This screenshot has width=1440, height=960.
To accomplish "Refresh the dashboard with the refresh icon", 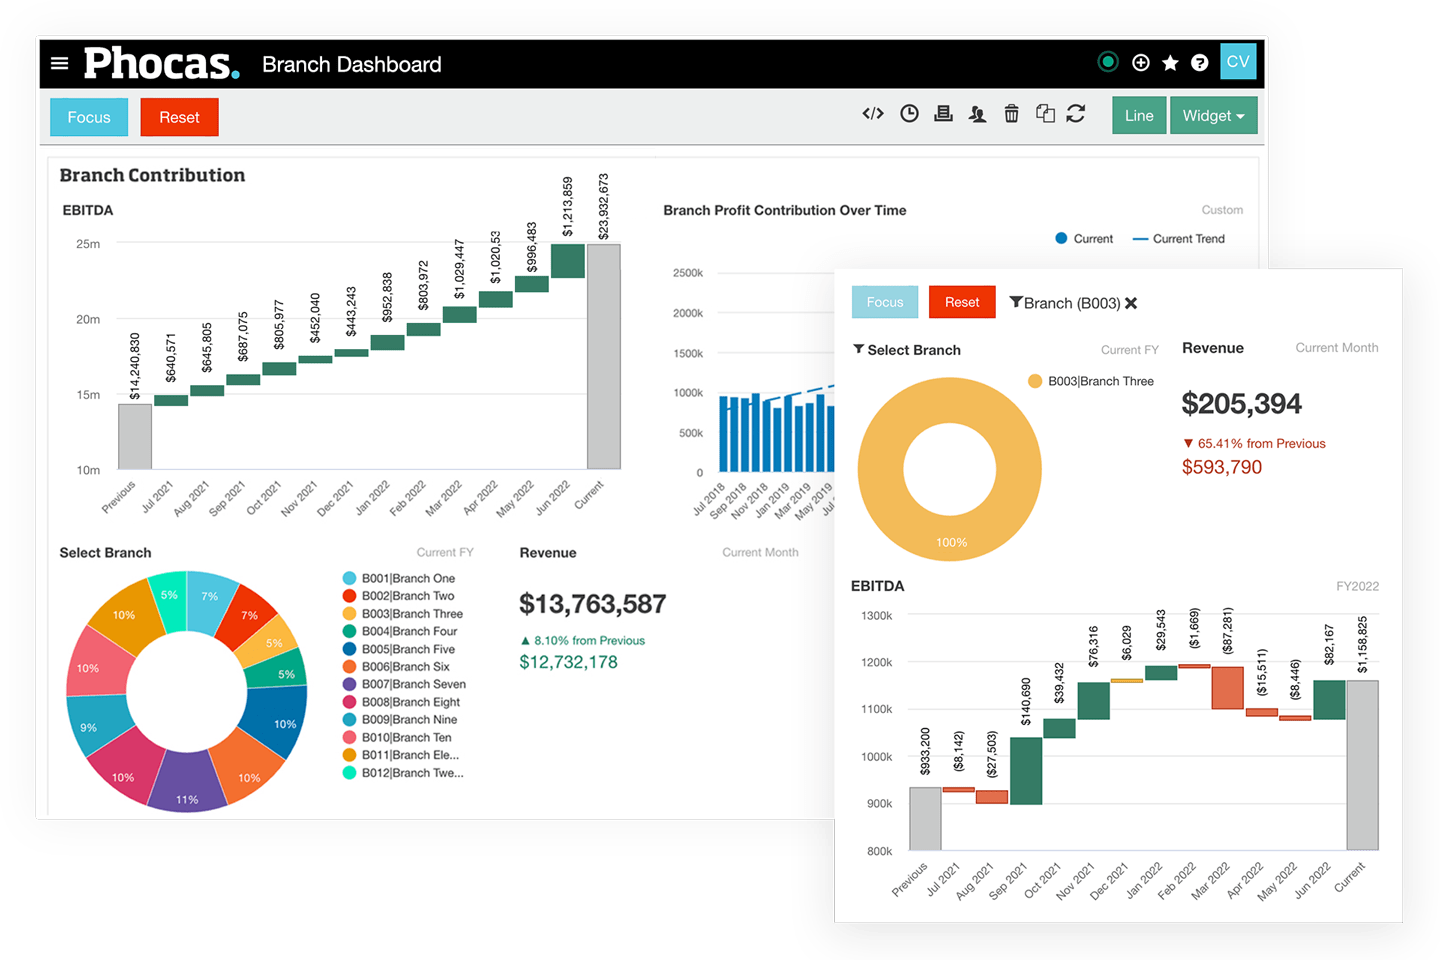I will 1077,113.
